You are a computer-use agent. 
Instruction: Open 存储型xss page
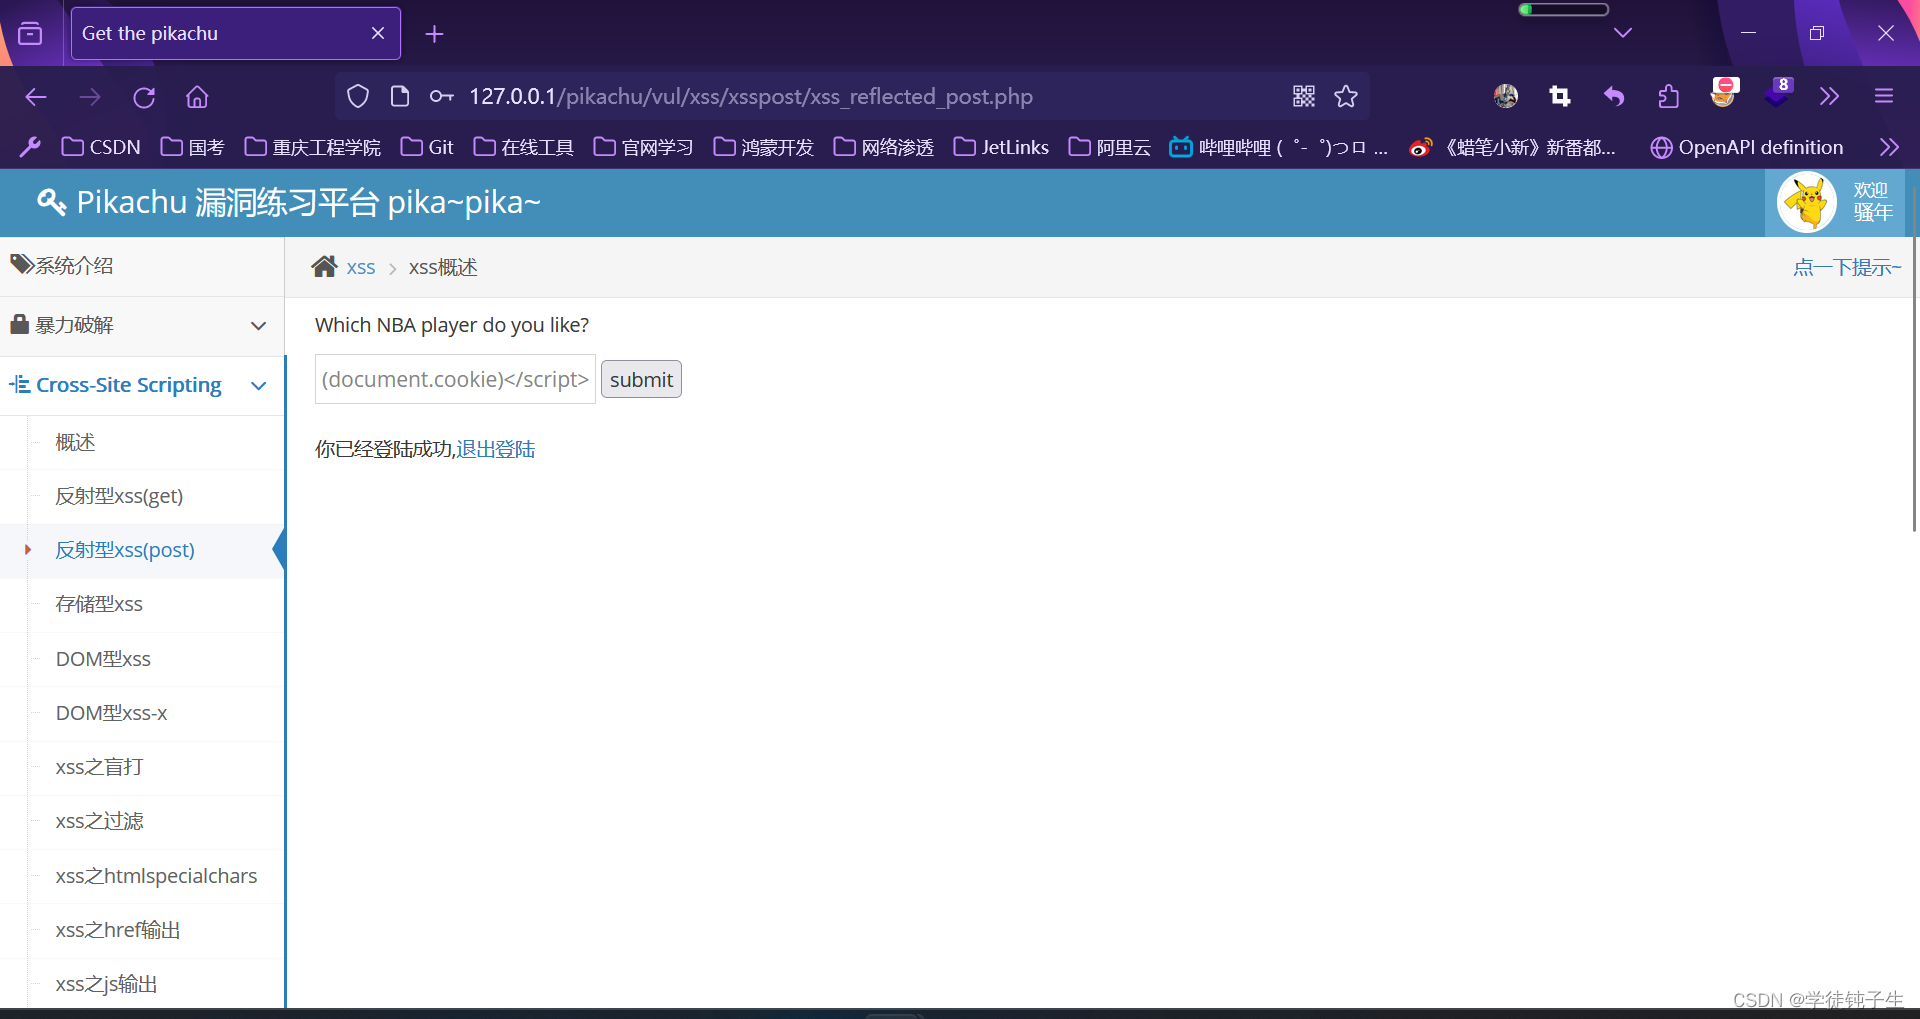pyautogui.click(x=99, y=604)
